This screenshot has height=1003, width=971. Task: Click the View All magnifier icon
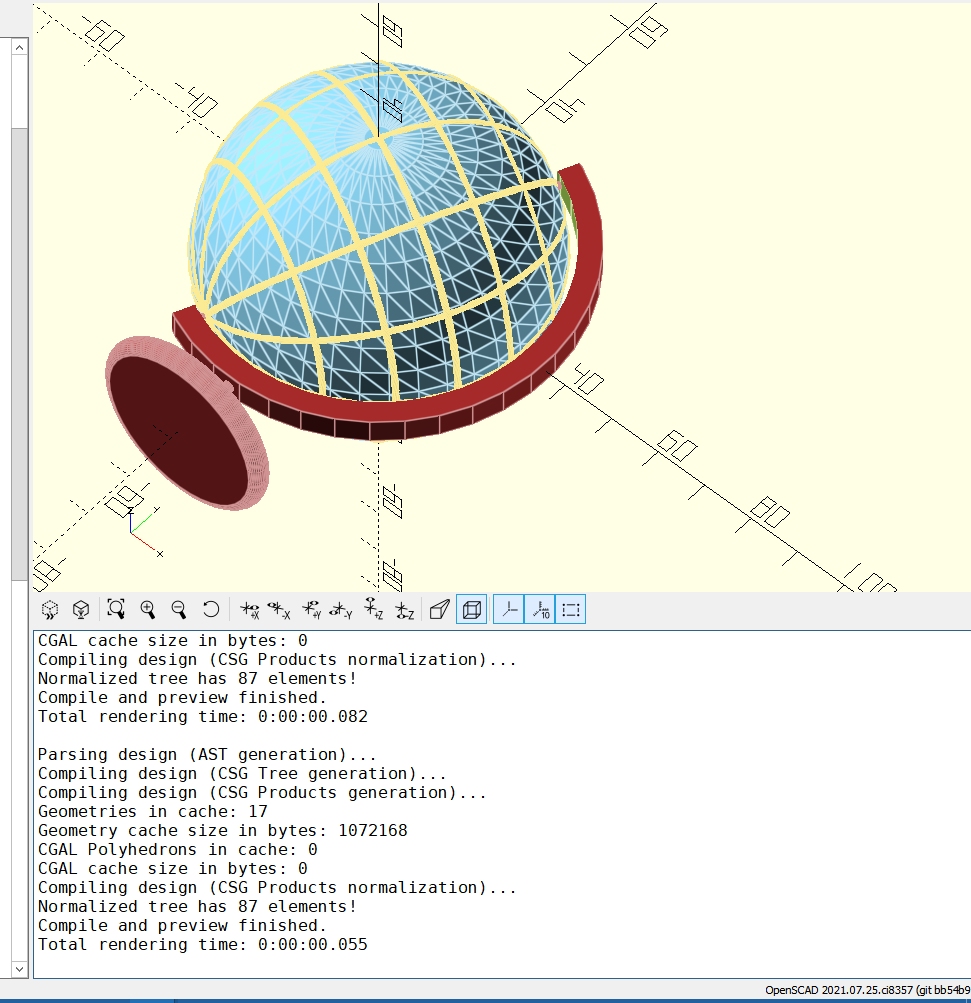click(x=116, y=609)
